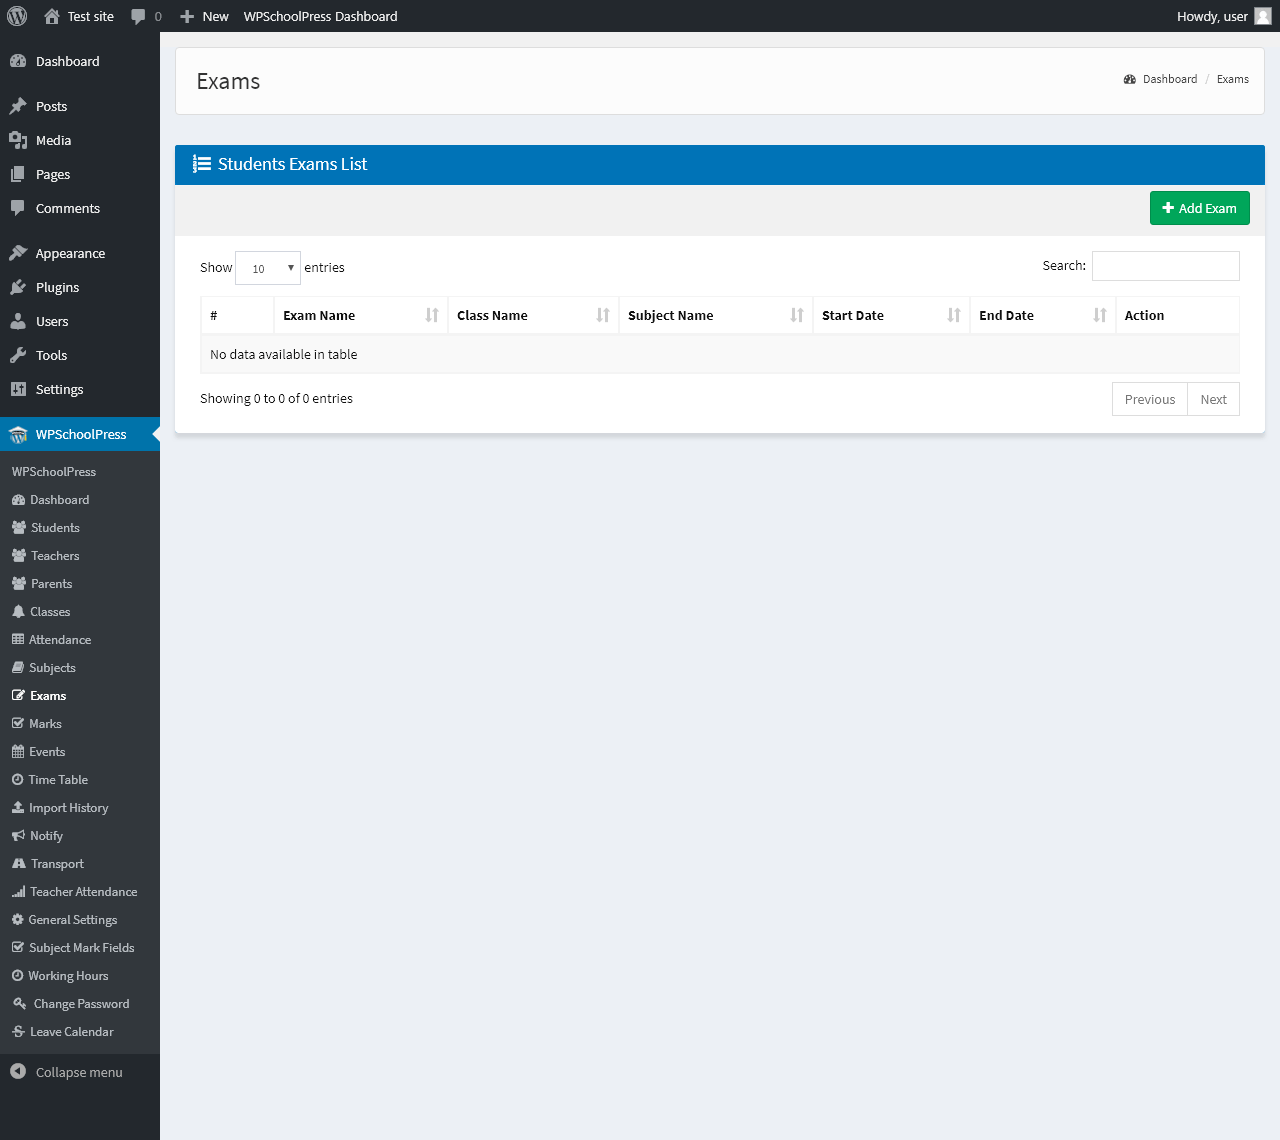Viewport: 1280px width, 1140px height.
Task: Click the Exams breadcrumb text
Action: 1233,79
